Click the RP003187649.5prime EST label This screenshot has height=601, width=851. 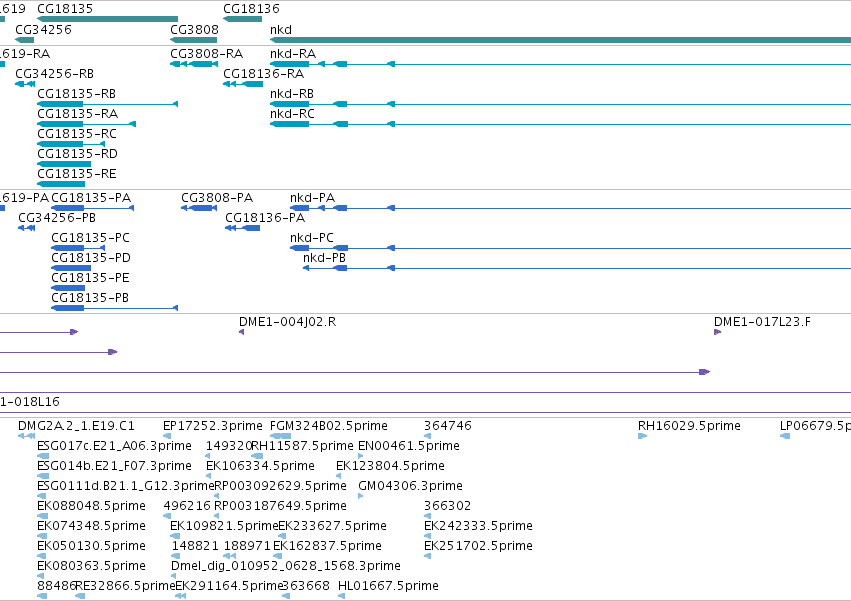[281, 506]
